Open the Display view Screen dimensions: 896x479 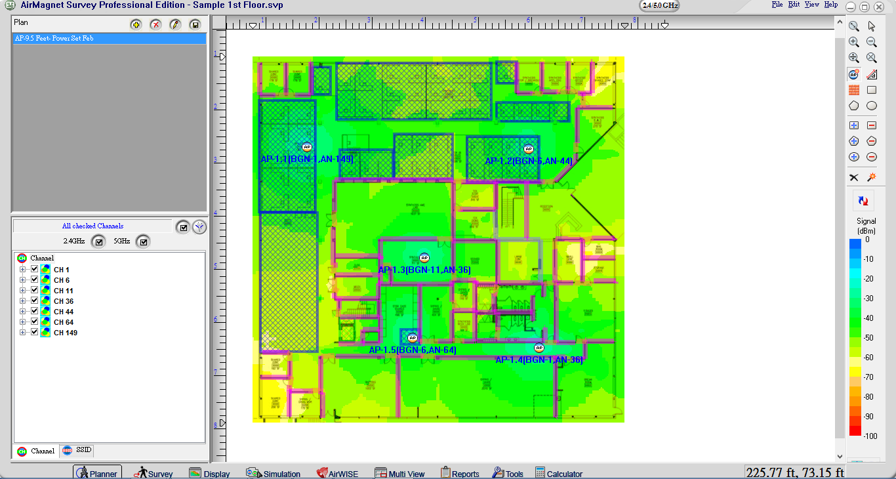point(210,473)
